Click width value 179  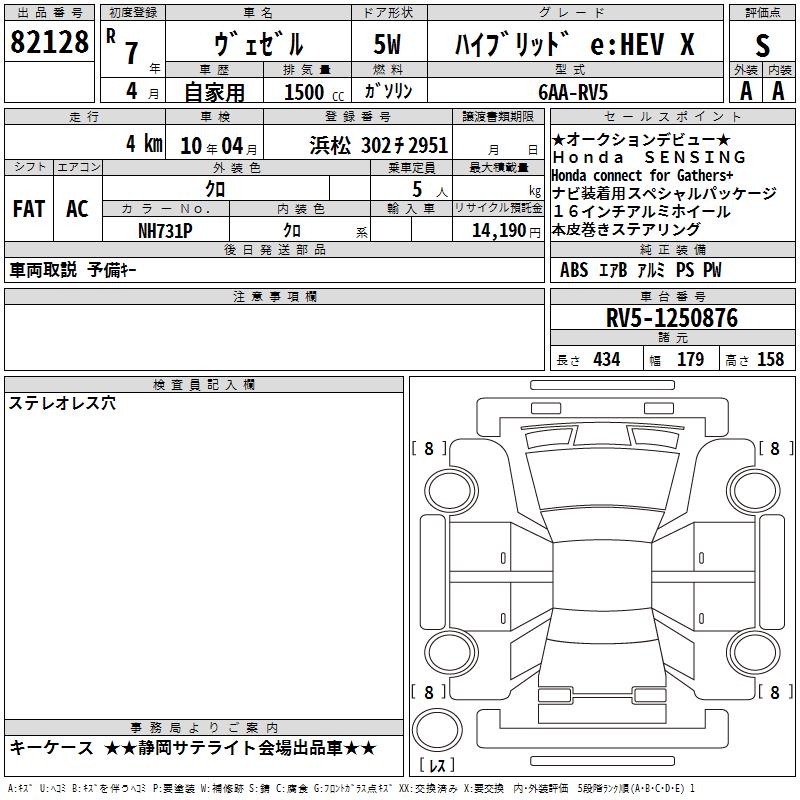[x=690, y=359]
